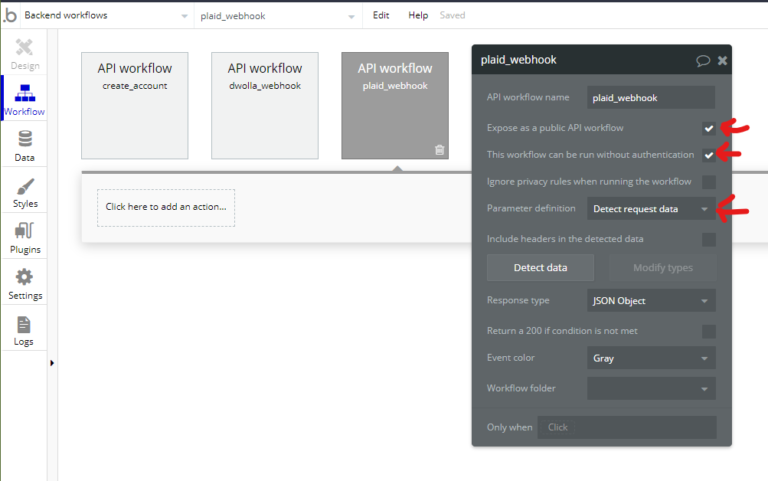
Task: Enable Include headers in detected data
Action: click(x=709, y=240)
